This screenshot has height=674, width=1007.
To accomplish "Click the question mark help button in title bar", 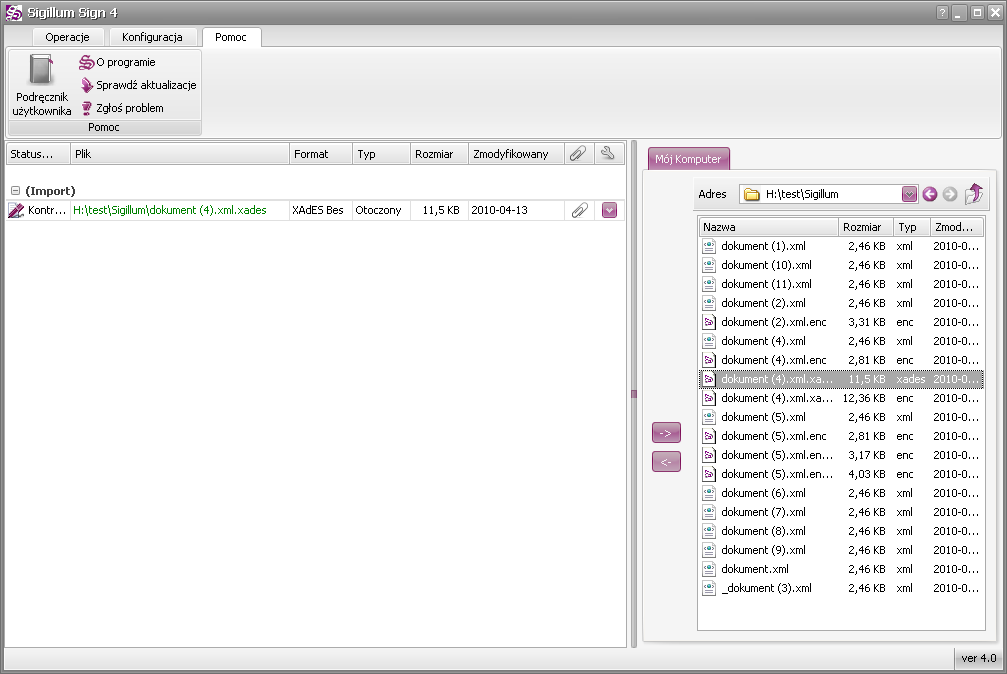I will pyautogui.click(x=942, y=13).
